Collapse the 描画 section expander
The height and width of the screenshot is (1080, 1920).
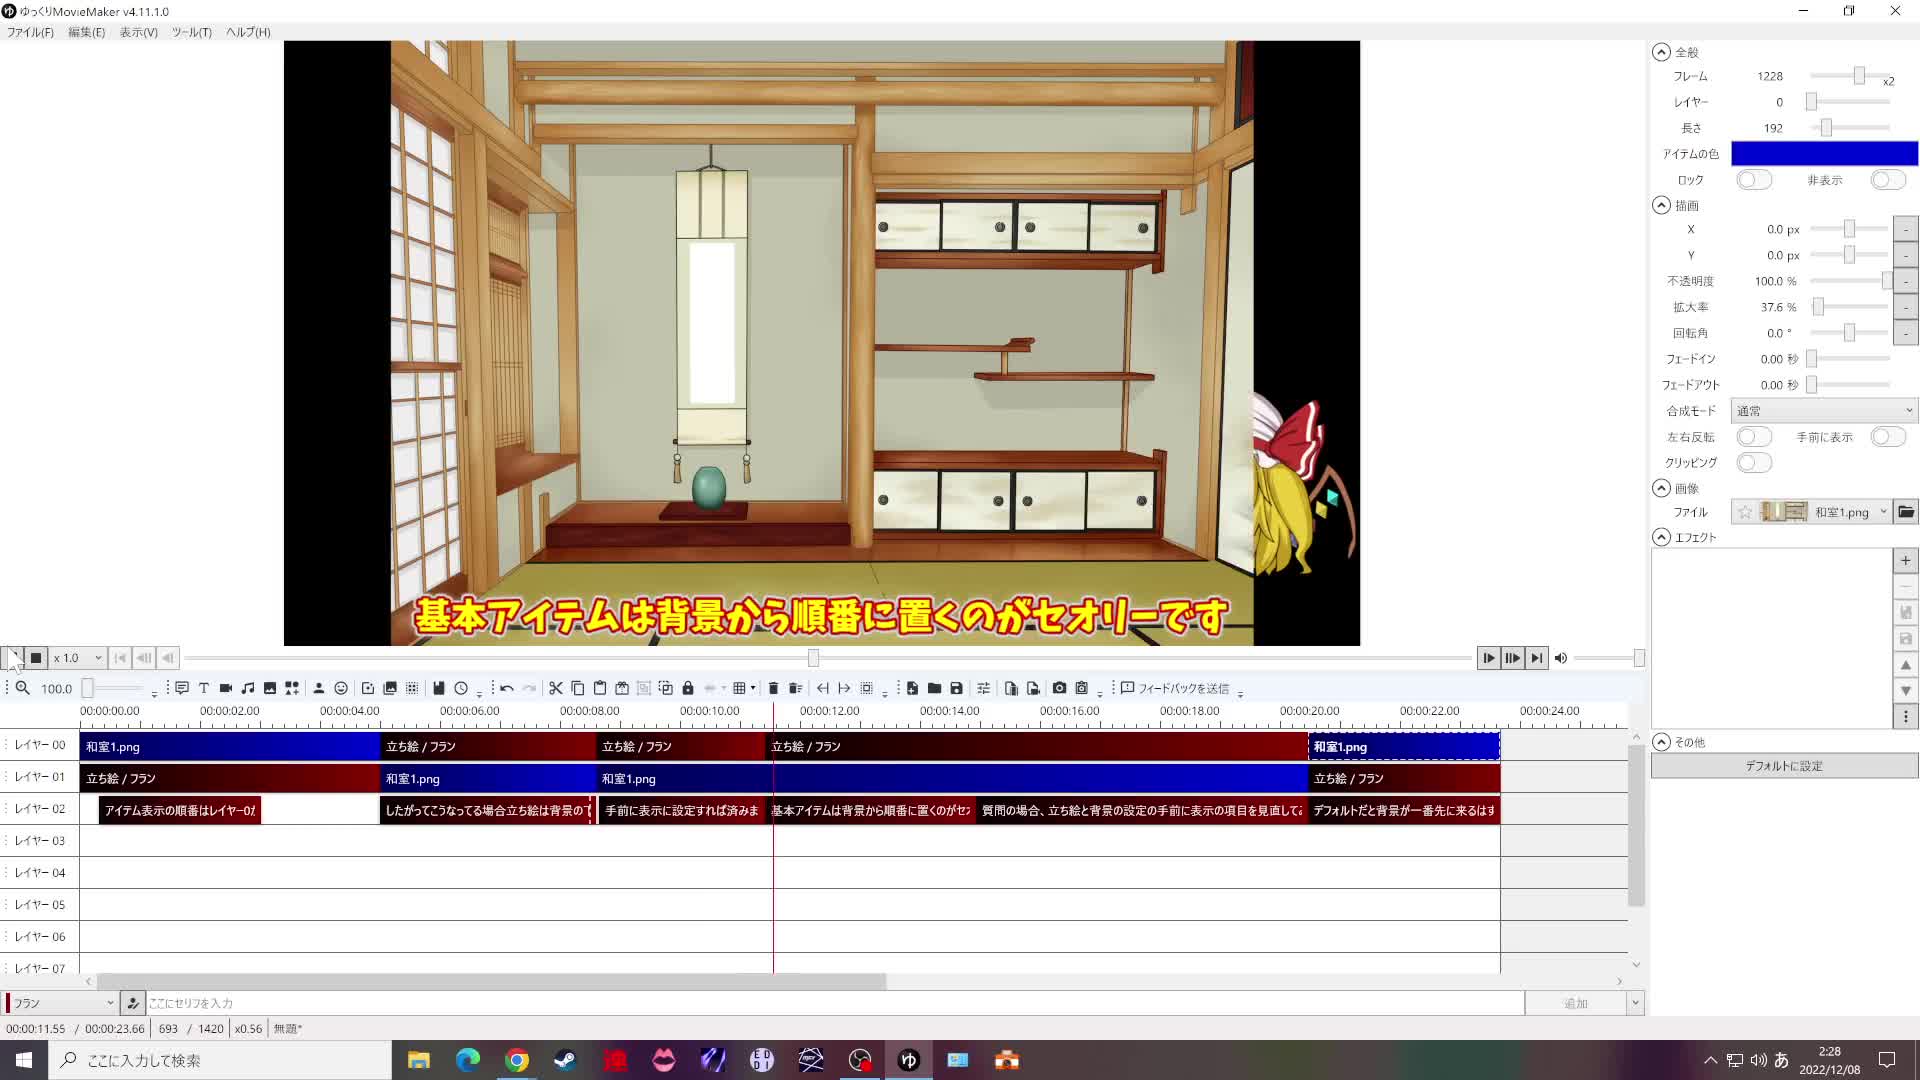[1661, 205]
